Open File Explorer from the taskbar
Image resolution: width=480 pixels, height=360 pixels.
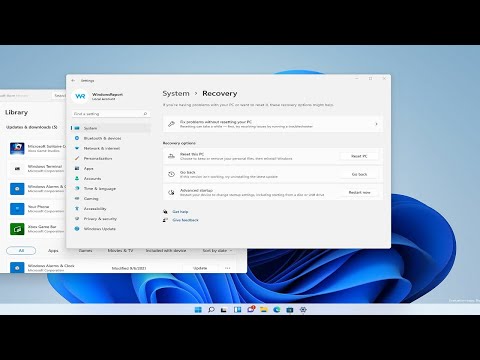point(264,310)
